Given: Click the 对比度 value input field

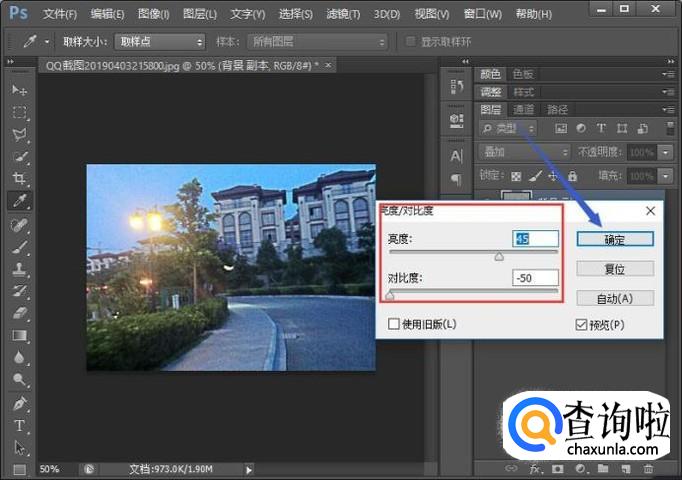Looking at the screenshot, I should click(x=534, y=277).
